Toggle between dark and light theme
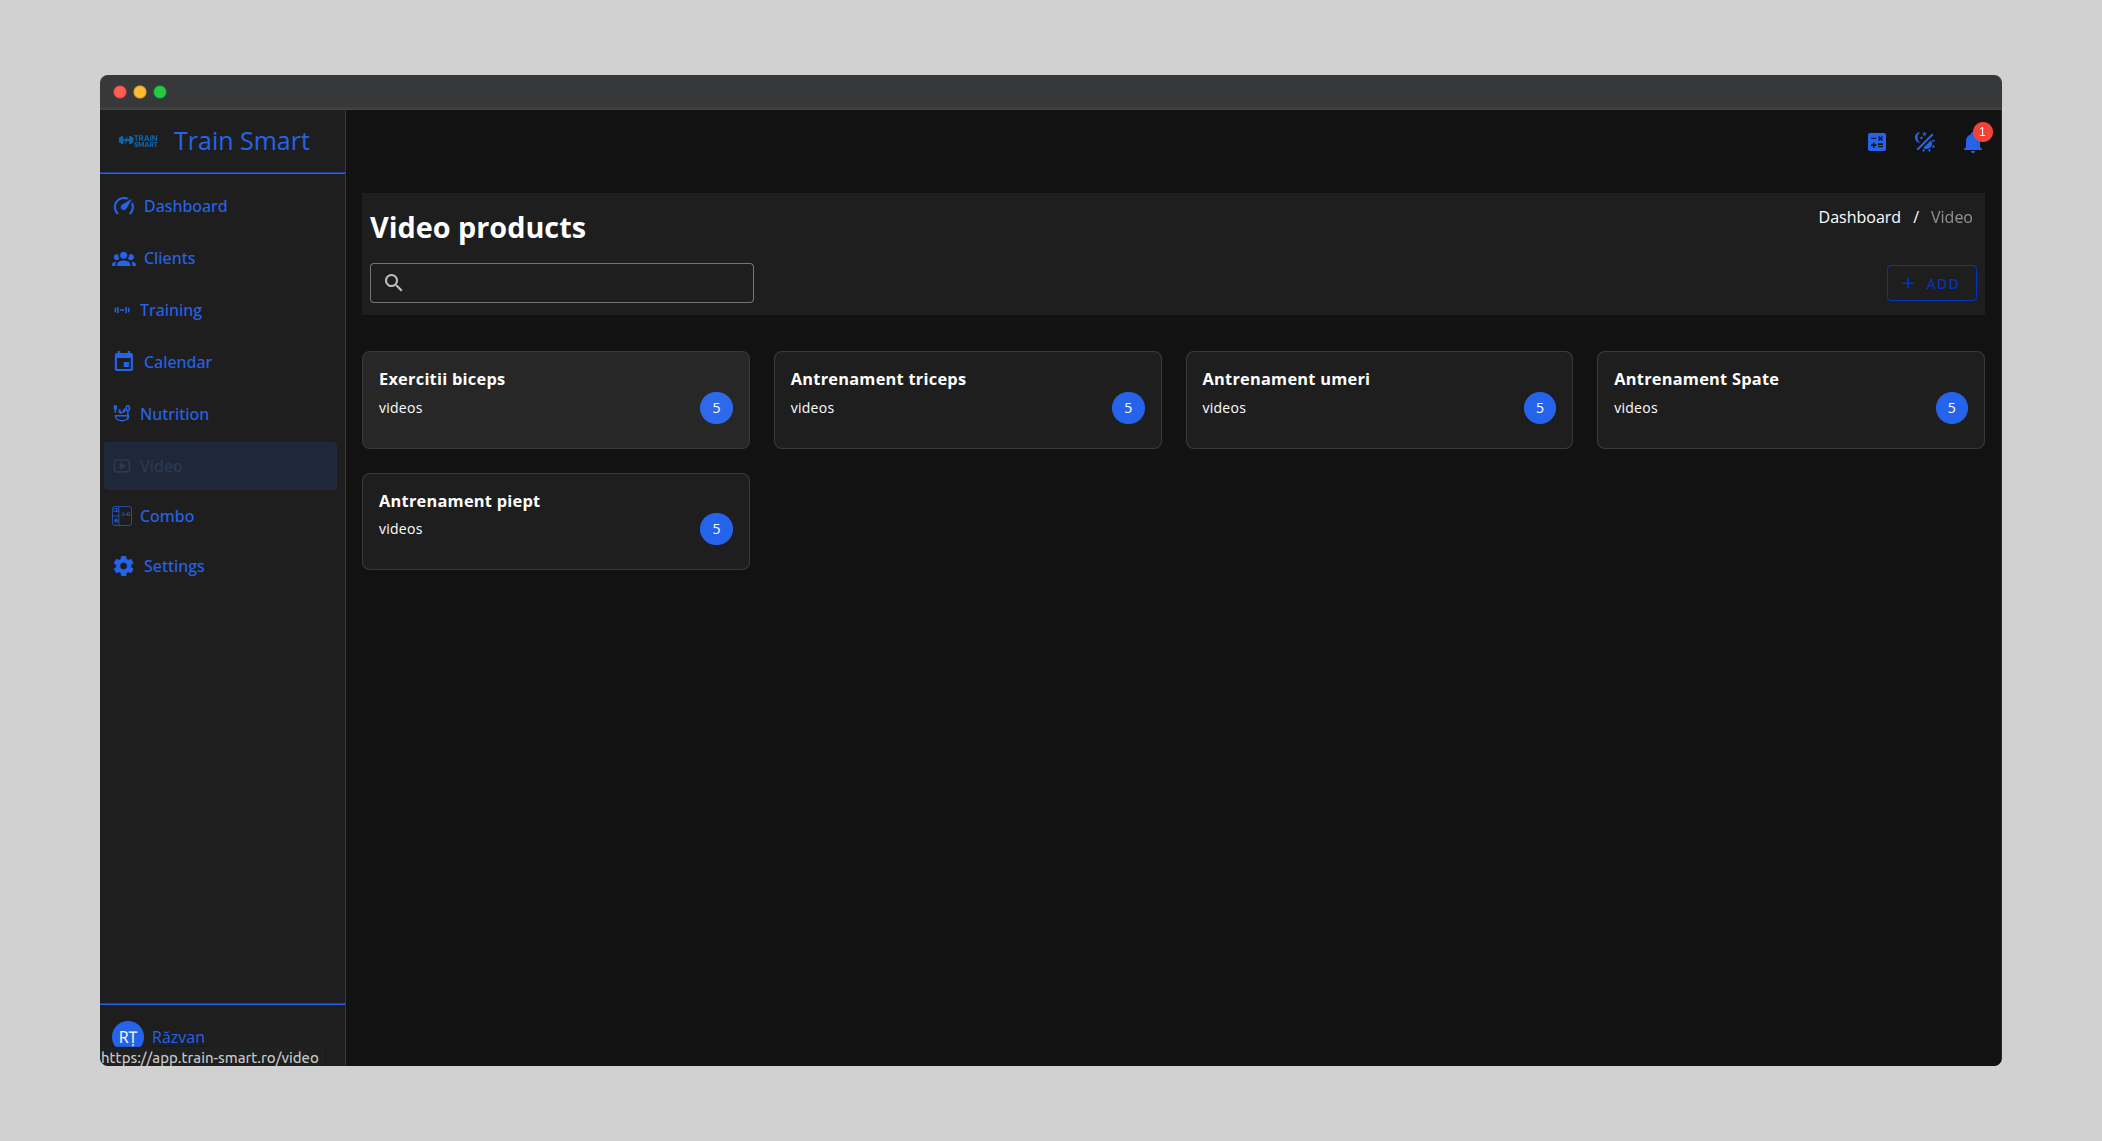The image size is (2102, 1141). click(x=1925, y=142)
